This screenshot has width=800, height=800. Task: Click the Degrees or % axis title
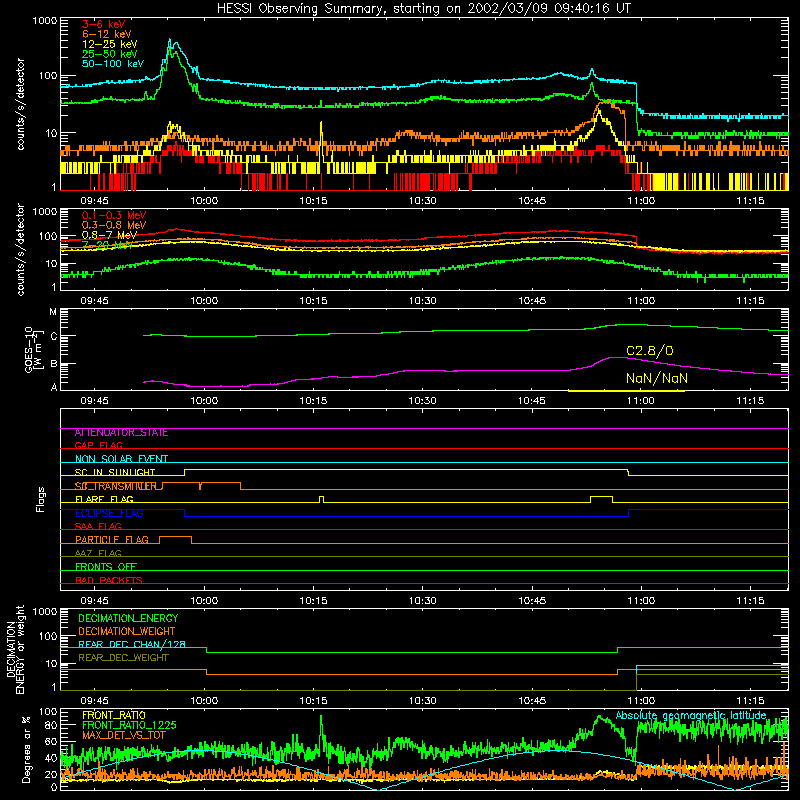26,749
